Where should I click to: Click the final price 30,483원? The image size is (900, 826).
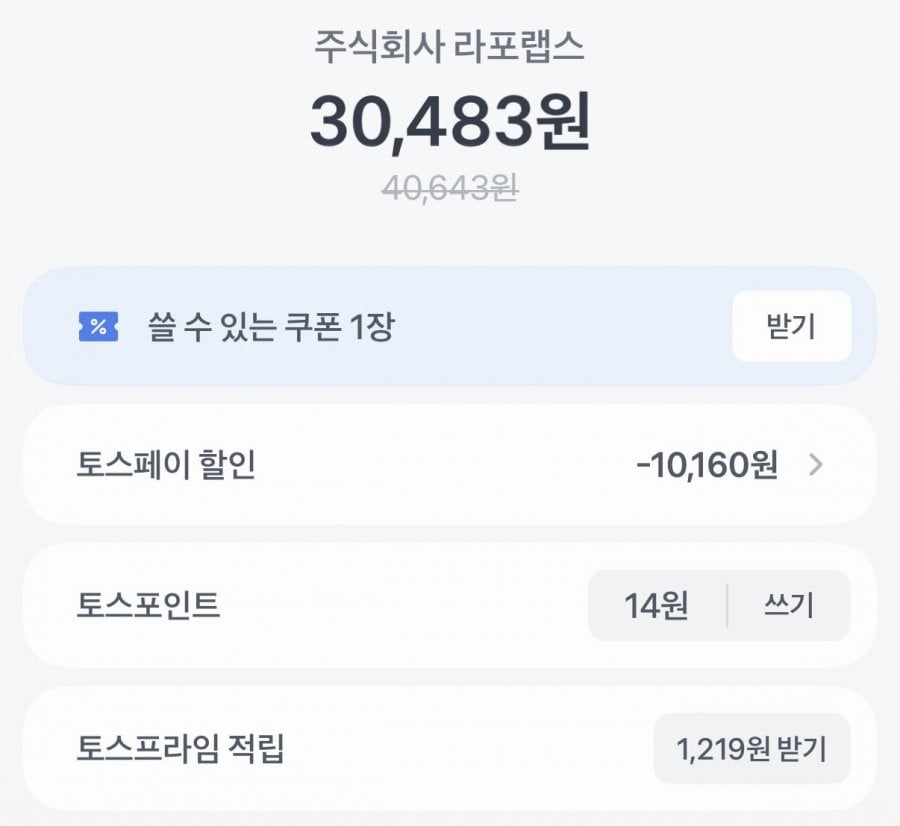coord(449,122)
